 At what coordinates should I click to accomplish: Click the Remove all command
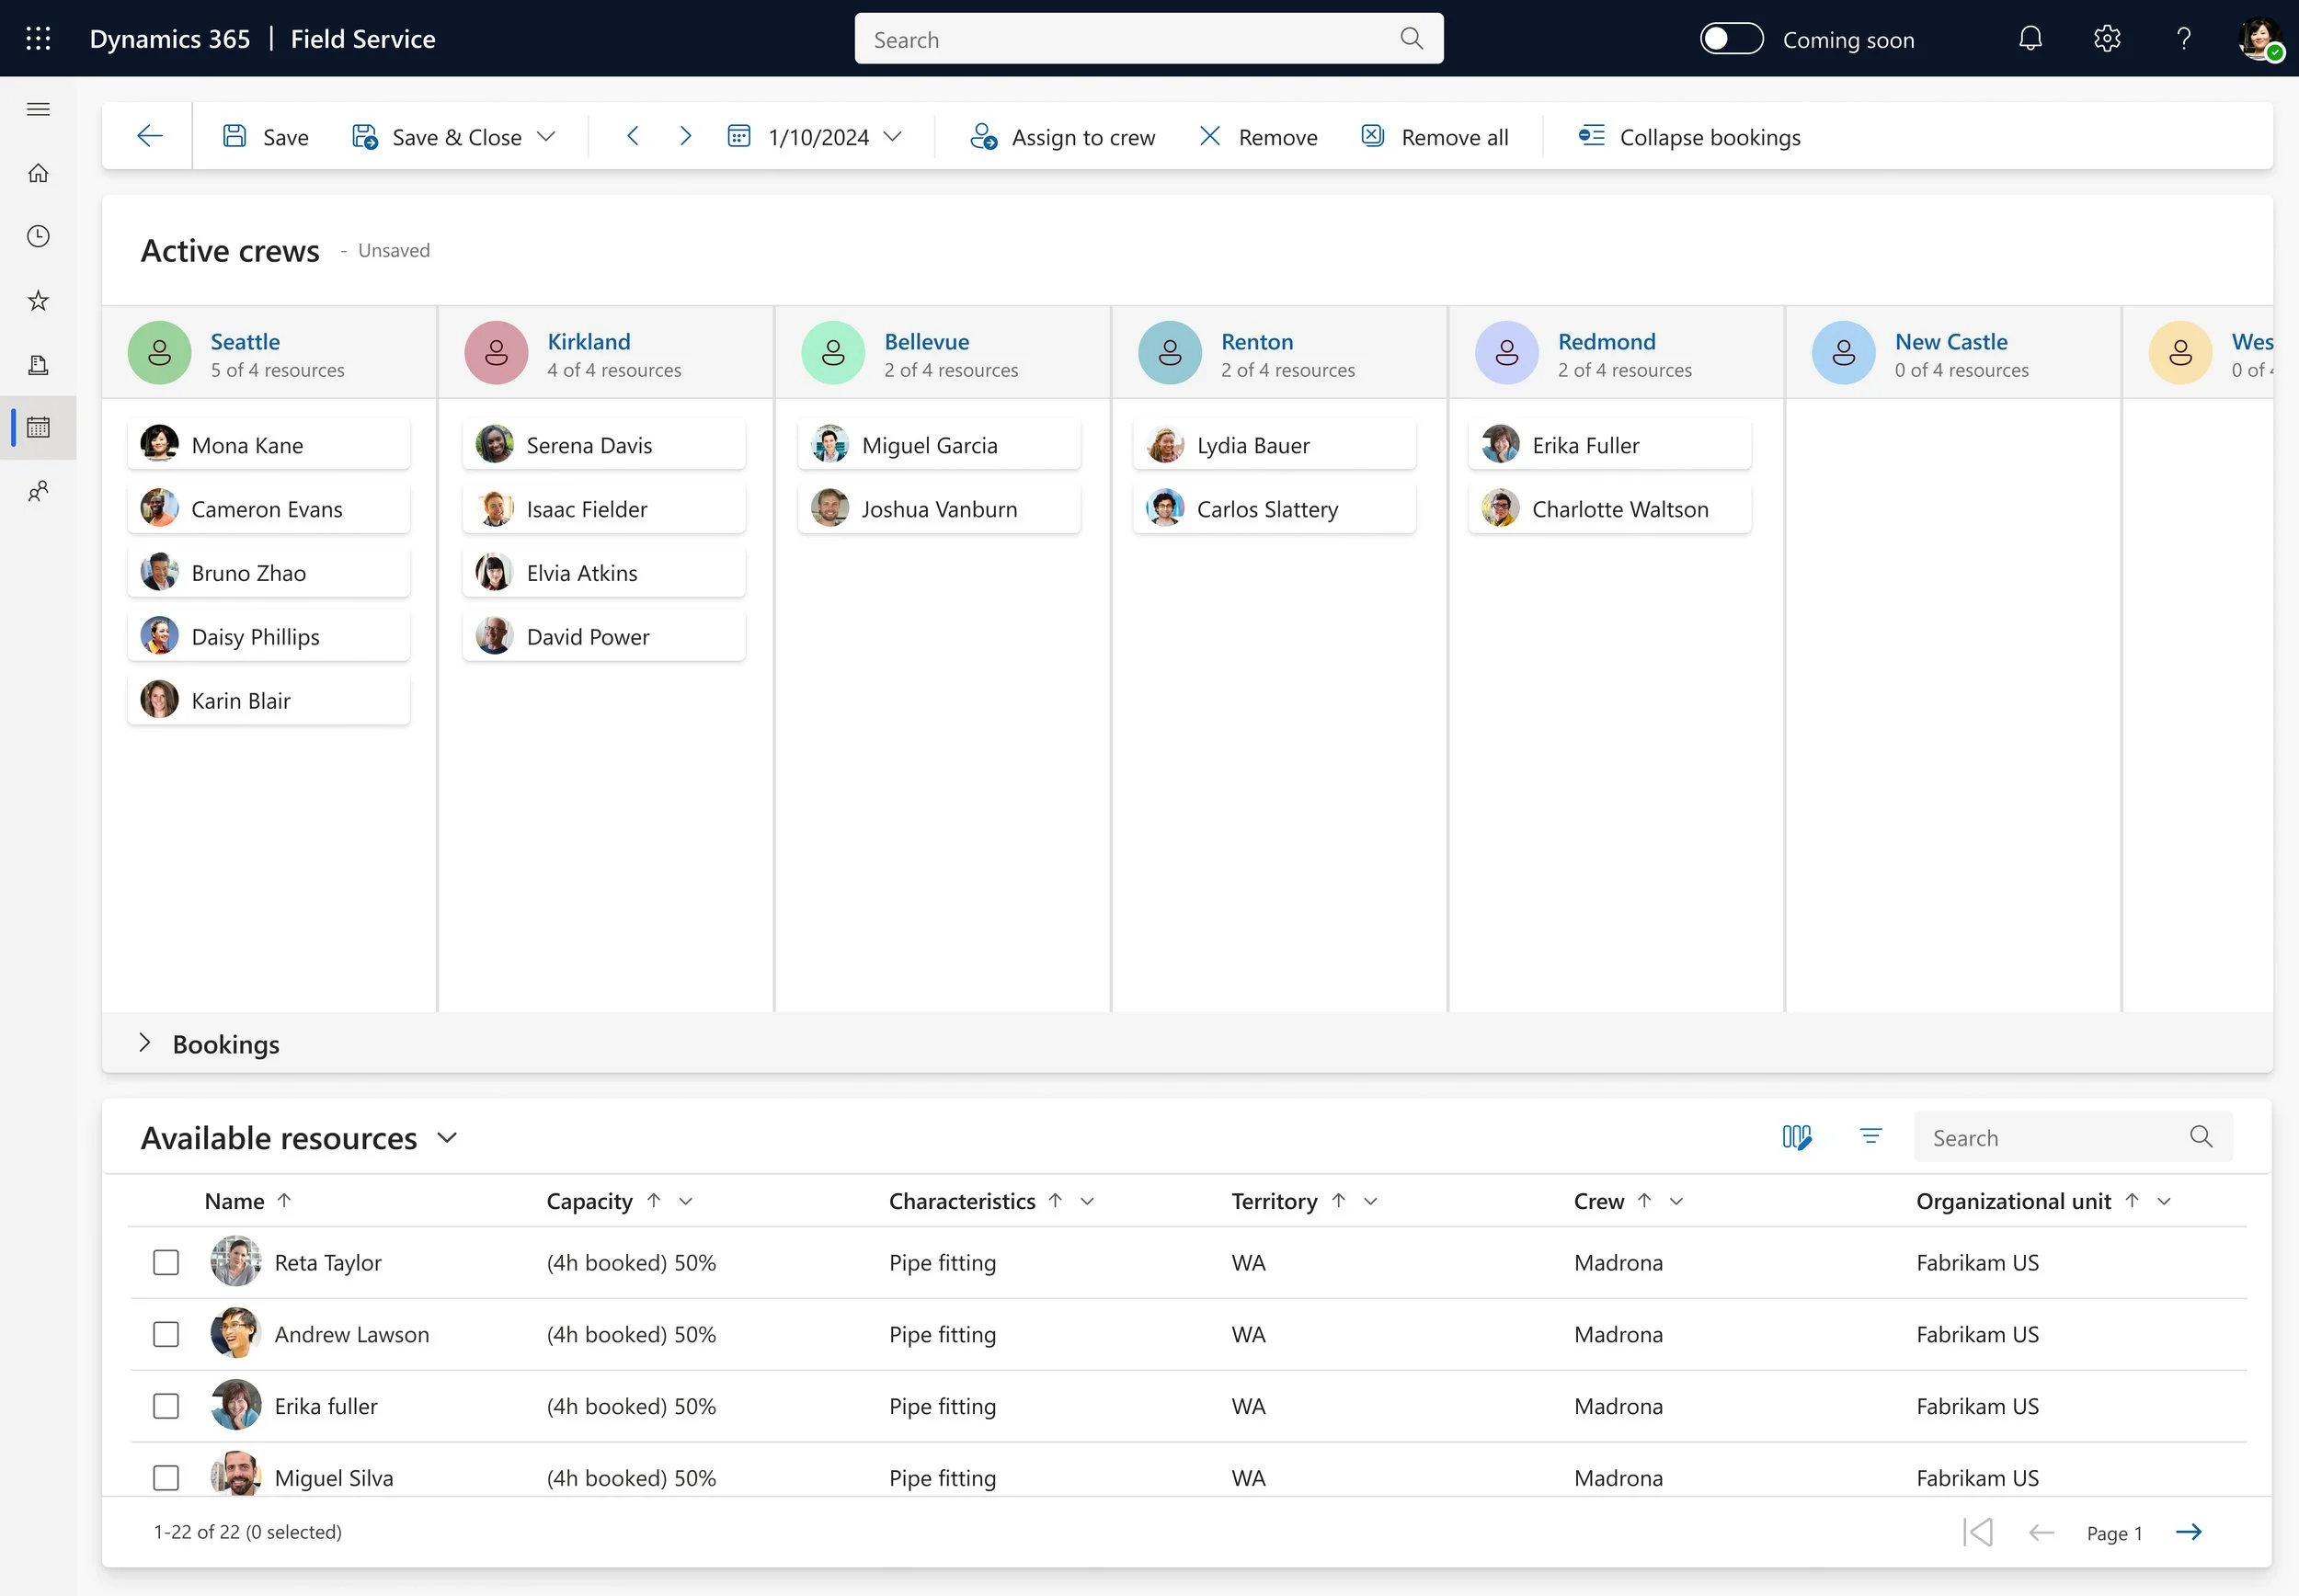coord(1434,137)
